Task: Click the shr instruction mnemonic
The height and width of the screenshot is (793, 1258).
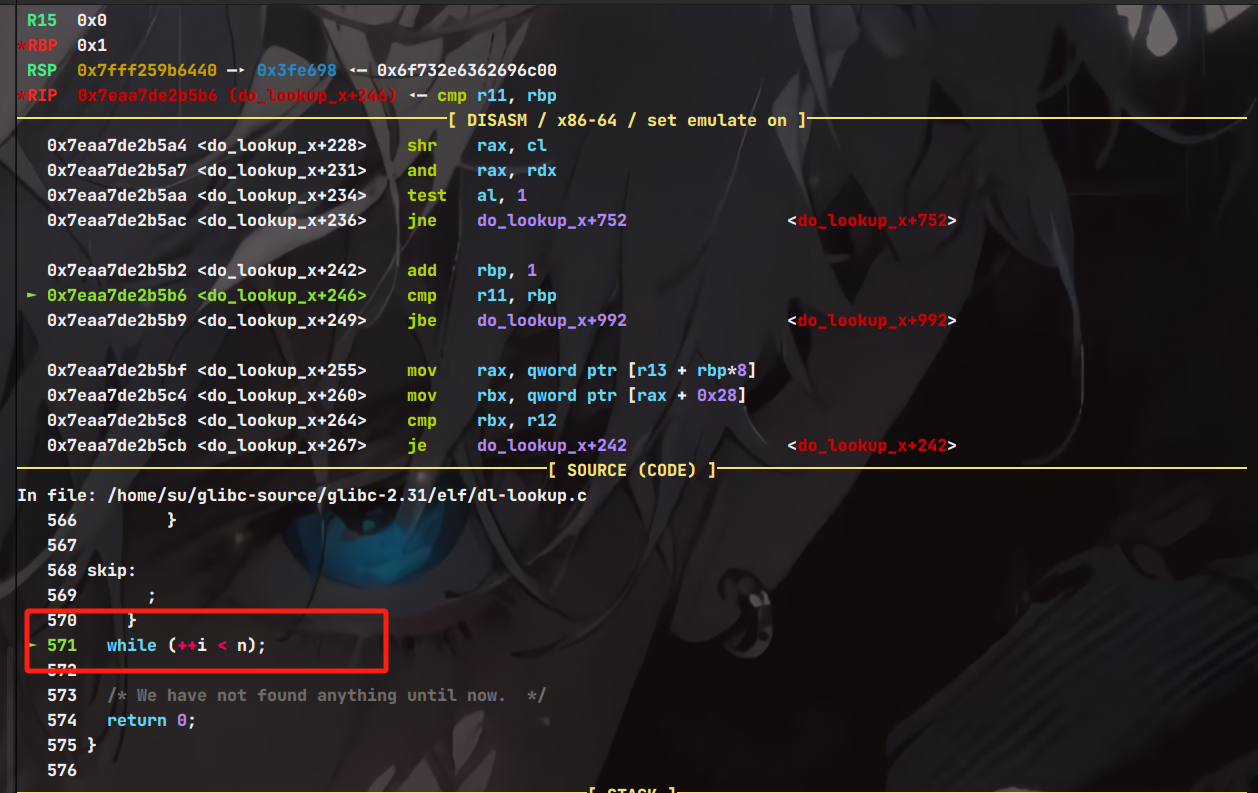Action: point(422,145)
